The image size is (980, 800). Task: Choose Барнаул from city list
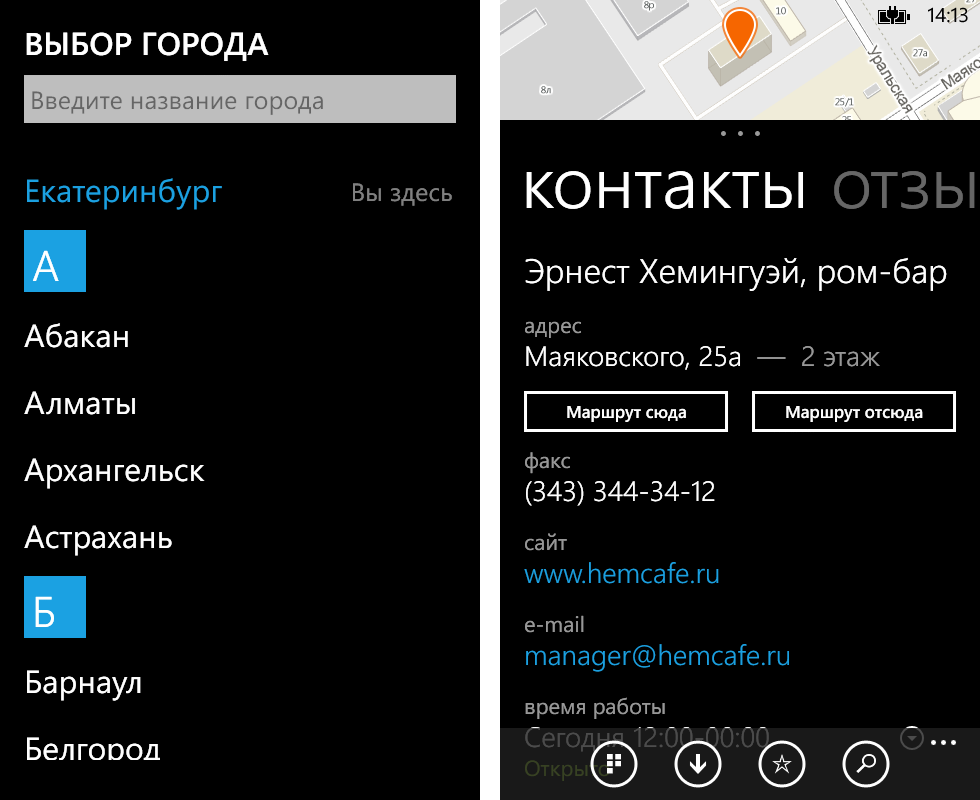coord(84,683)
